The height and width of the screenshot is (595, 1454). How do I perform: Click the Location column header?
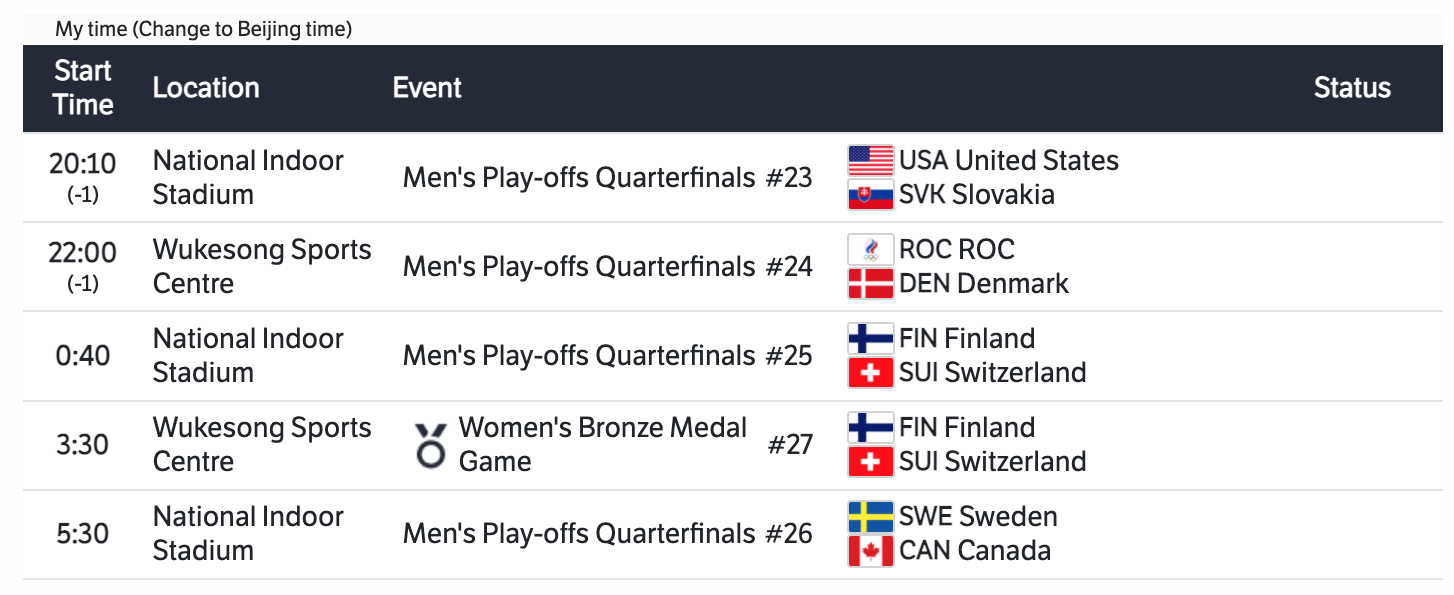[x=206, y=88]
